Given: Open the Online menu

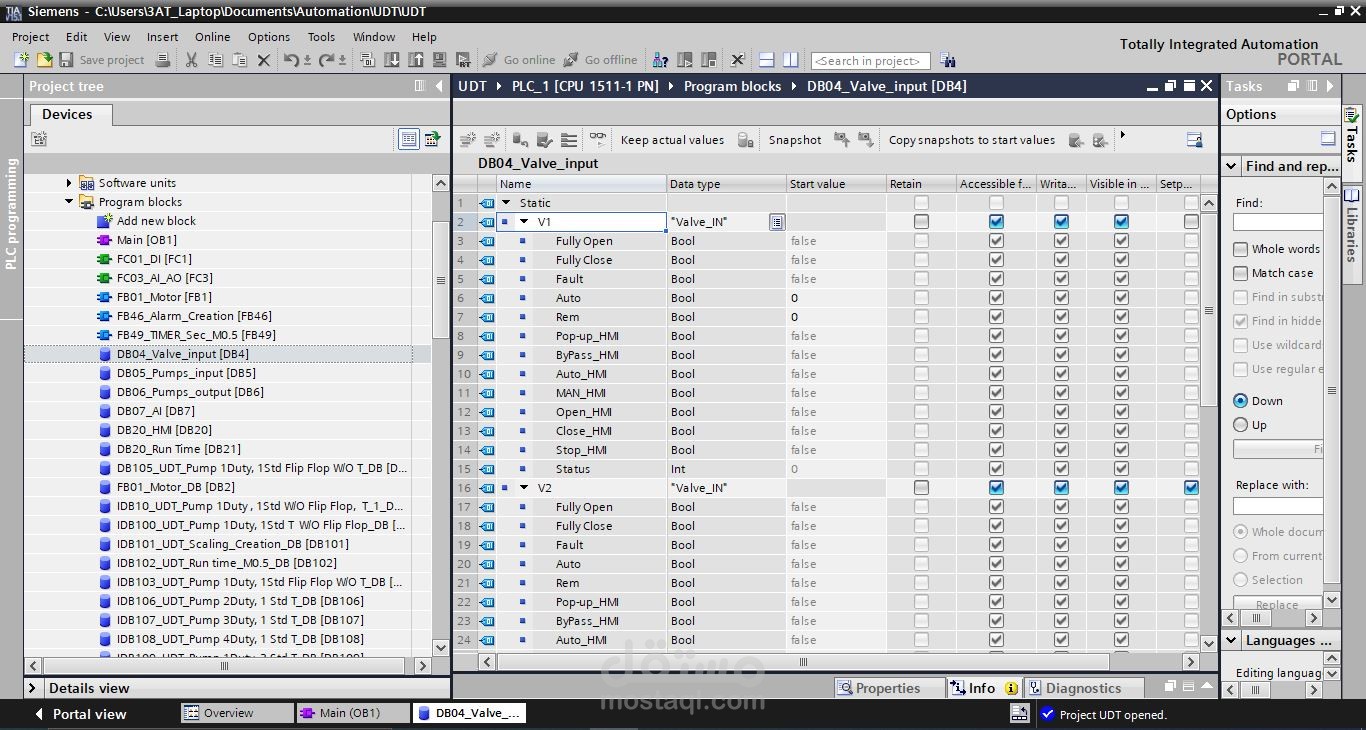Looking at the screenshot, I should 212,37.
